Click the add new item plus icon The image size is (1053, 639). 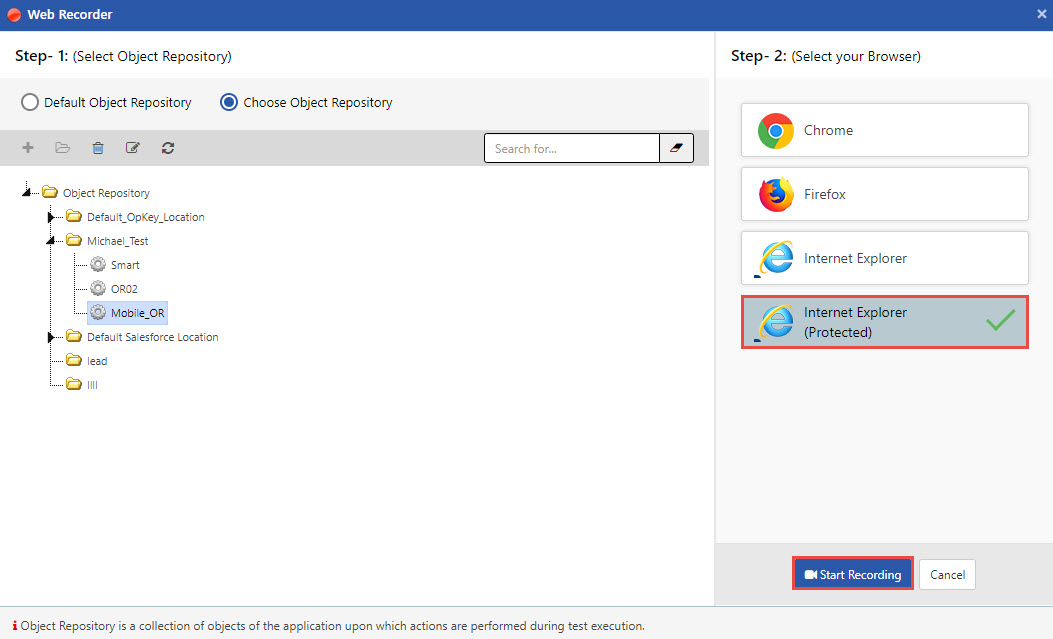coord(28,148)
